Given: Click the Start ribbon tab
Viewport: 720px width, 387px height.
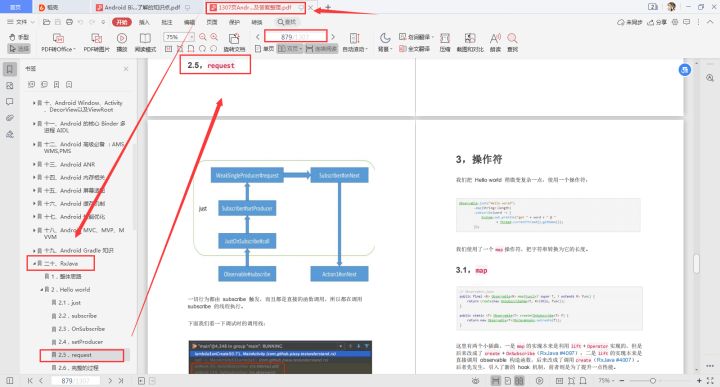Looking at the screenshot, I should pos(122,22).
